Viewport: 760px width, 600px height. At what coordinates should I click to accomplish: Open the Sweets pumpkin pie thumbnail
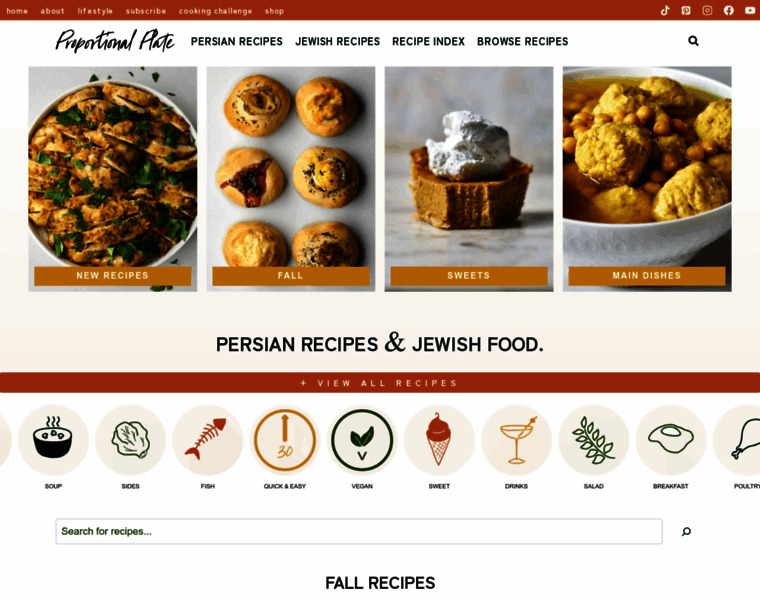point(469,167)
